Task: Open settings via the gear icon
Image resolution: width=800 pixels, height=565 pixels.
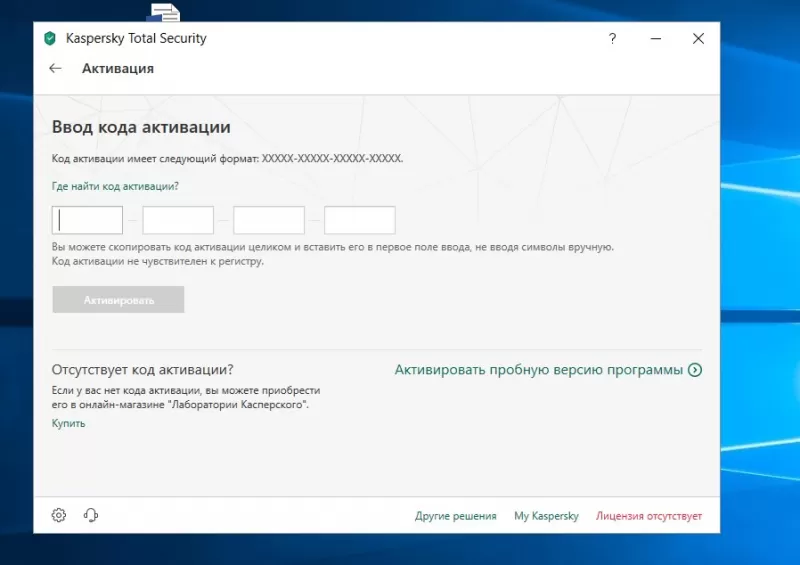Action: pos(59,515)
